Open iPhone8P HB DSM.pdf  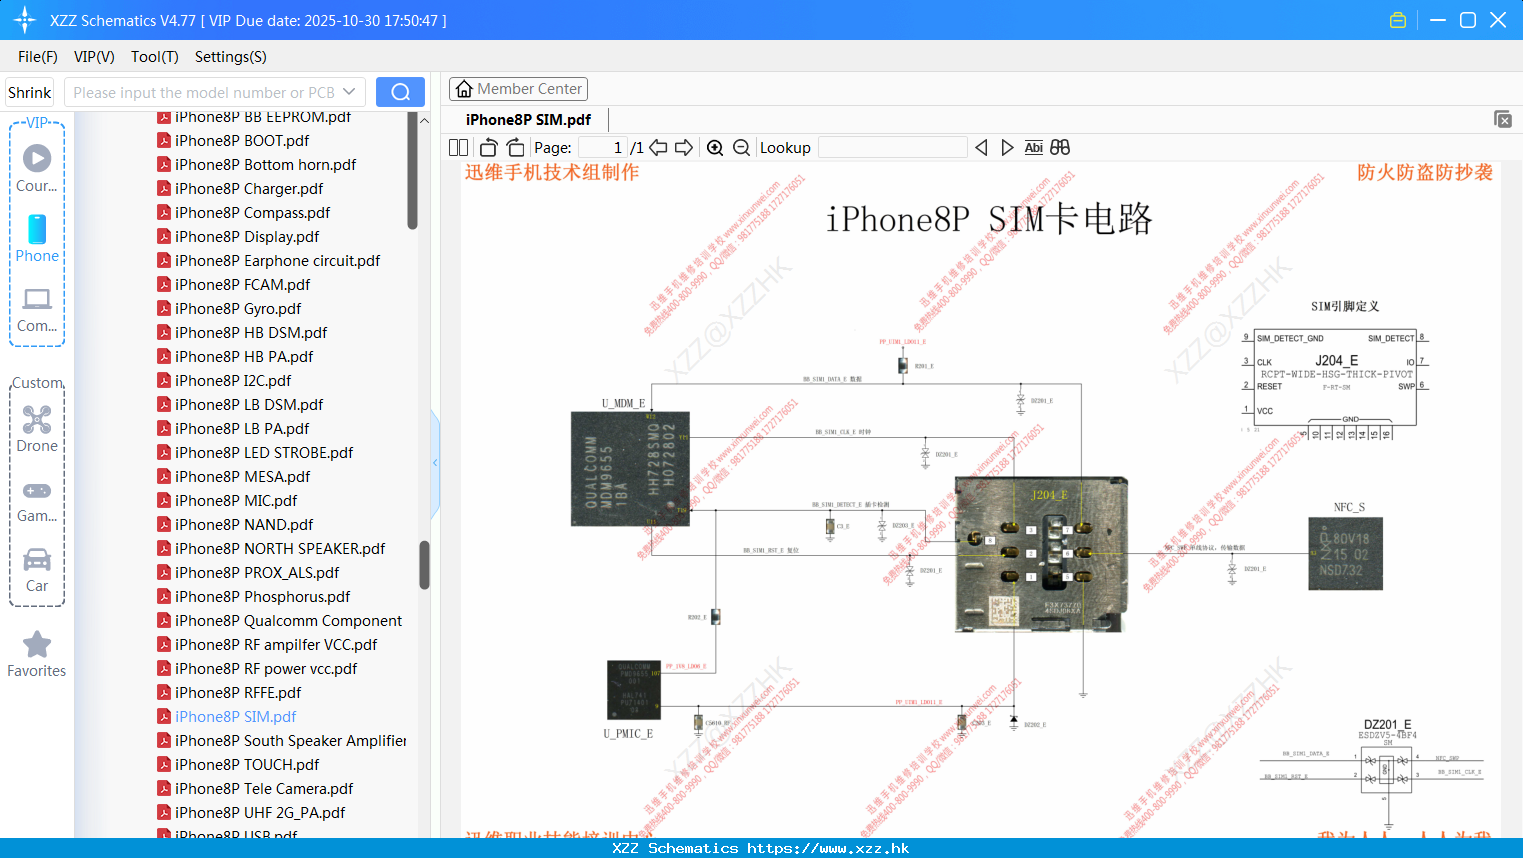point(251,333)
